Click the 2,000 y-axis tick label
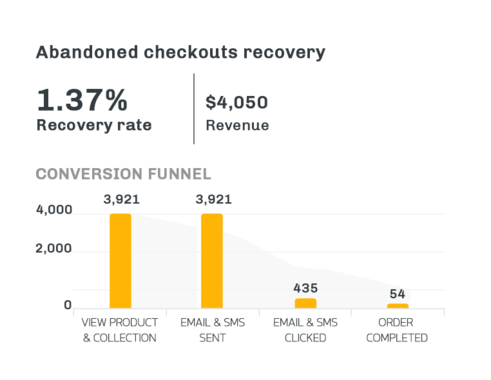This screenshot has height=380, width=491. [x=54, y=248]
